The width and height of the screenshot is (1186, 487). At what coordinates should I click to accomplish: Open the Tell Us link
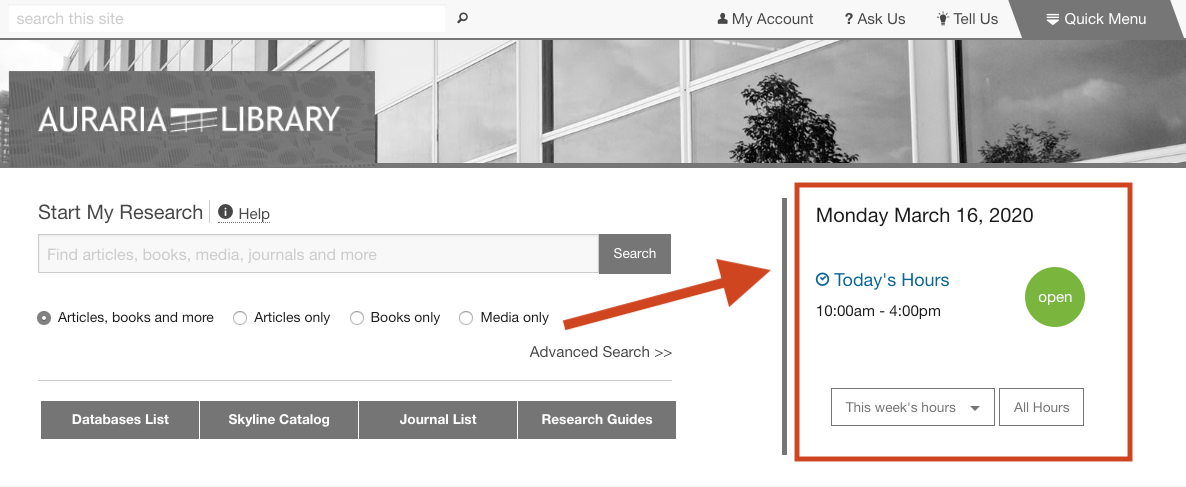pyautogui.click(x=967, y=19)
